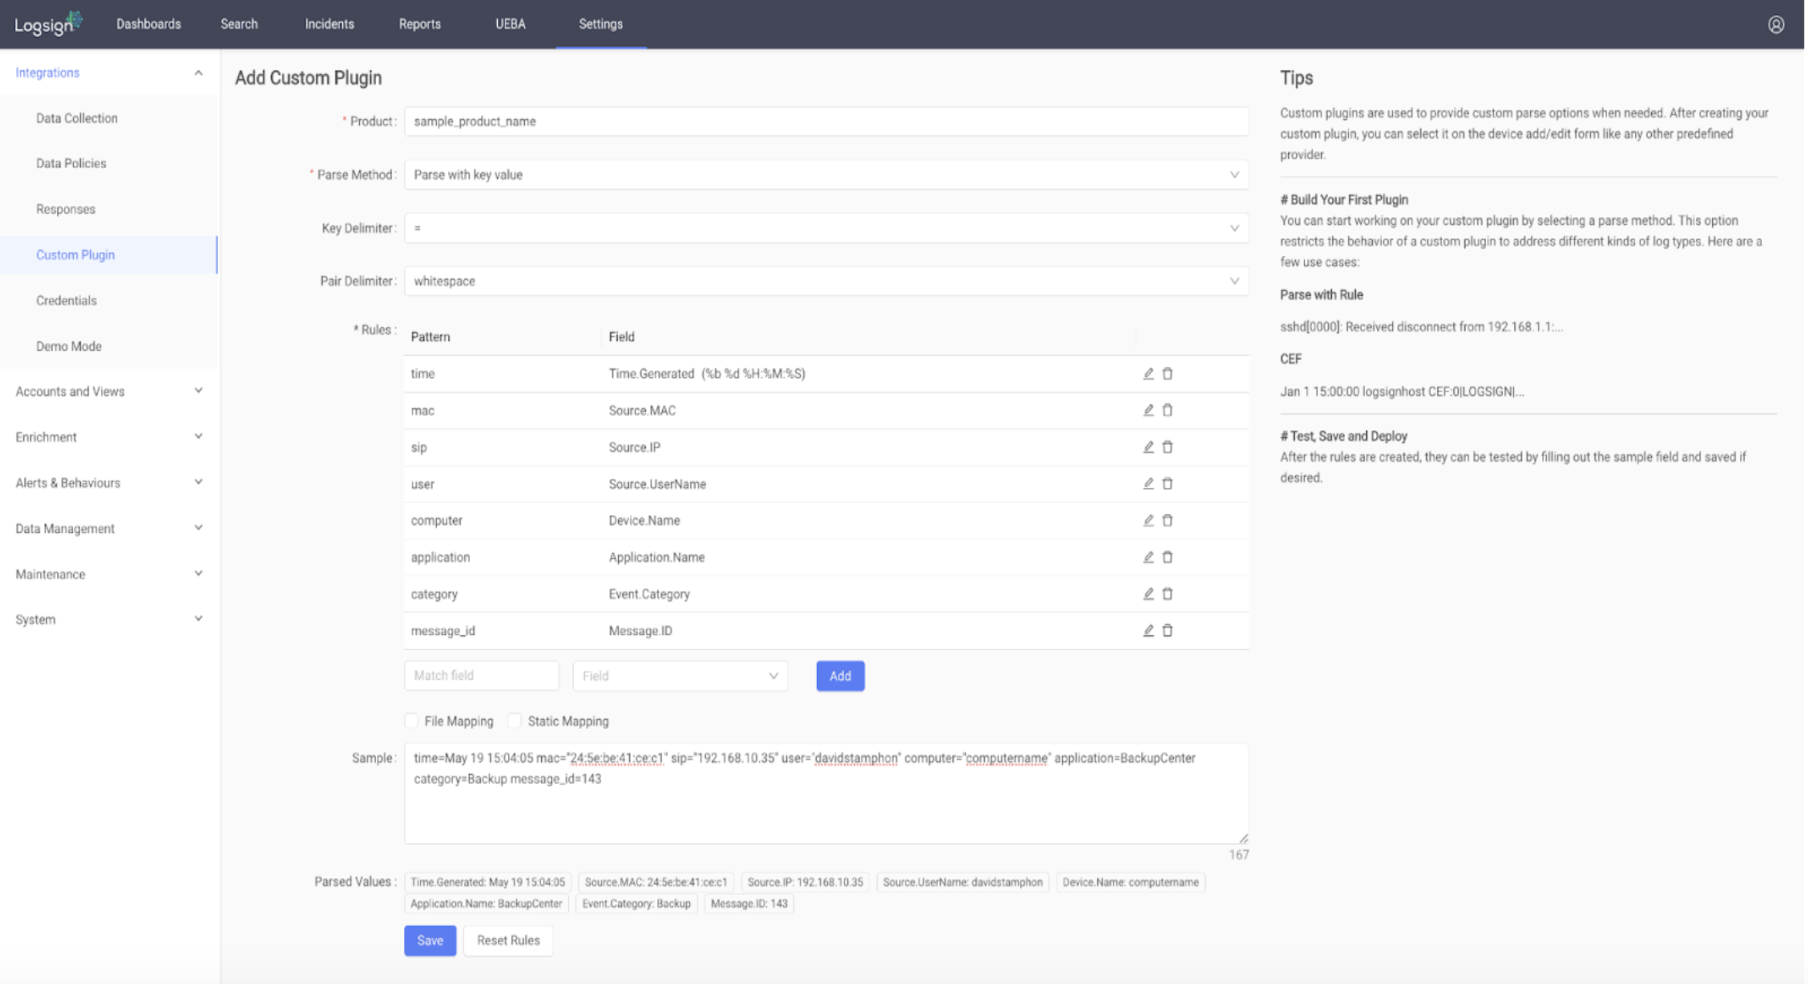Image resolution: width=1808 pixels, height=984 pixels.
Task: Save the custom plugin
Action: pos(430,940)
